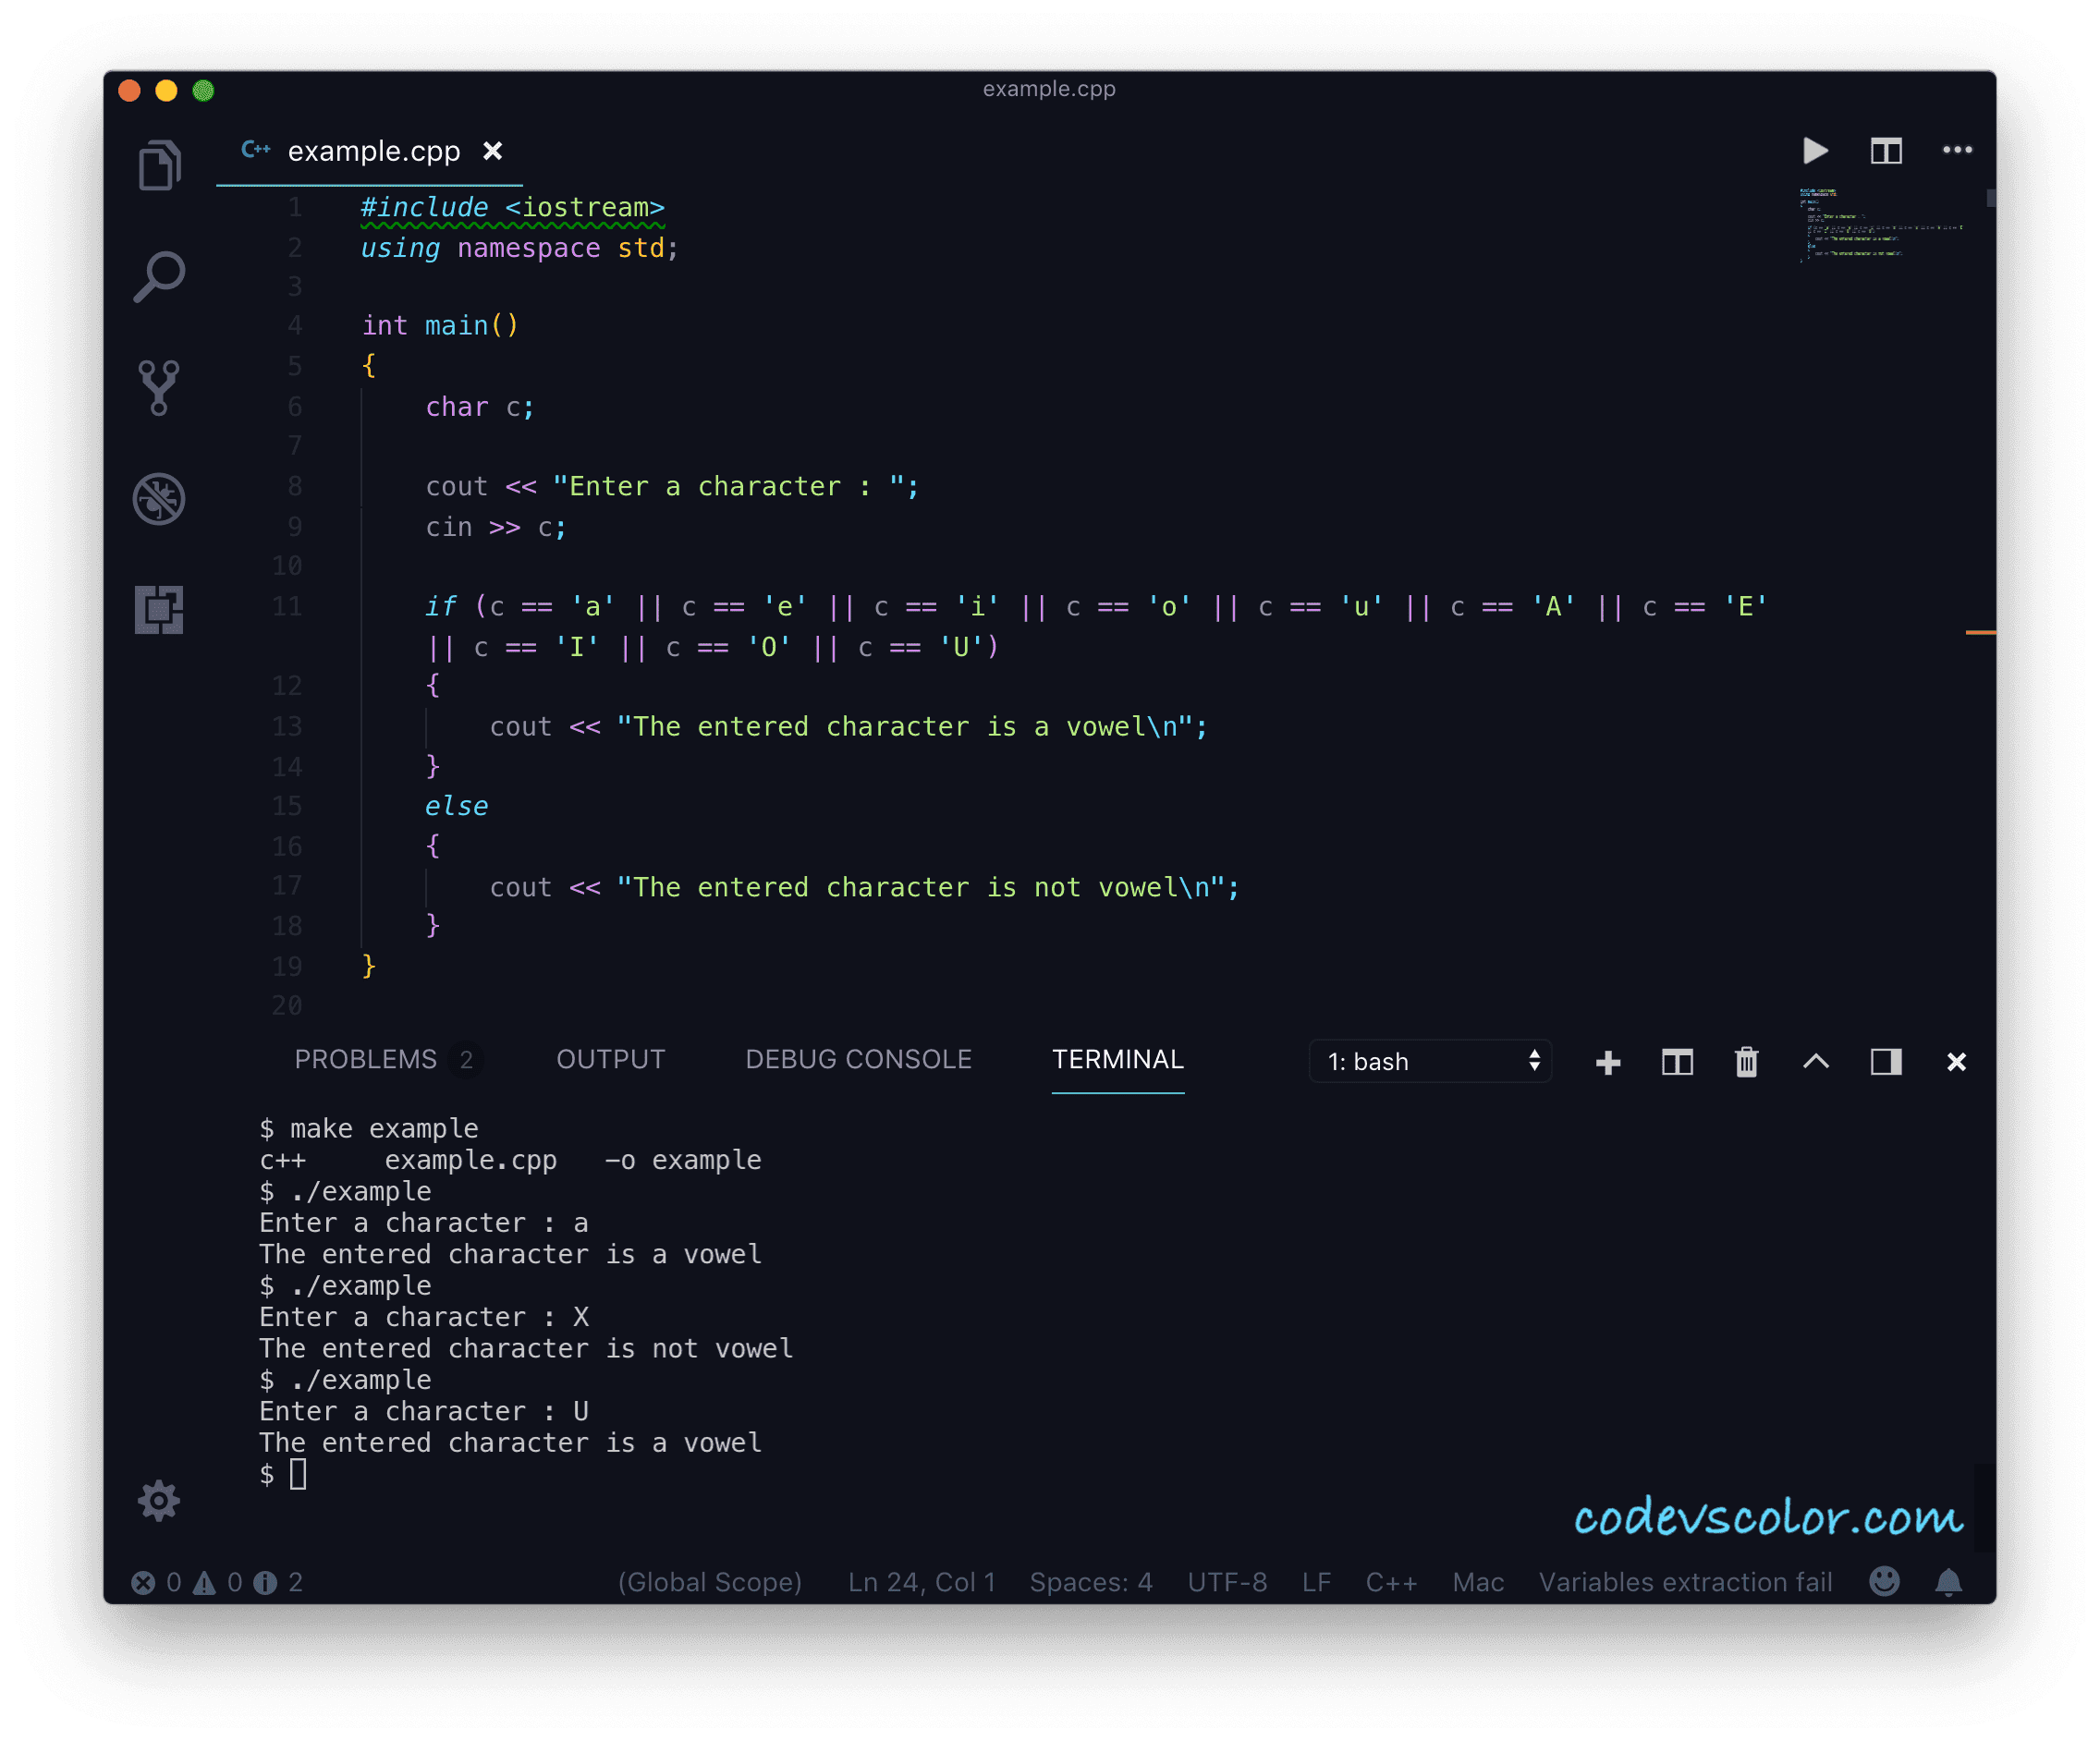
Task: Open the editor More Actions ellipsis
Action: click(1957, 151)
